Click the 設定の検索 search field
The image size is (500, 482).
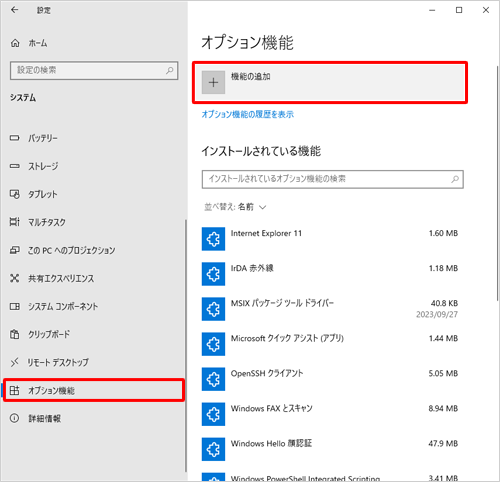[94, 70]
